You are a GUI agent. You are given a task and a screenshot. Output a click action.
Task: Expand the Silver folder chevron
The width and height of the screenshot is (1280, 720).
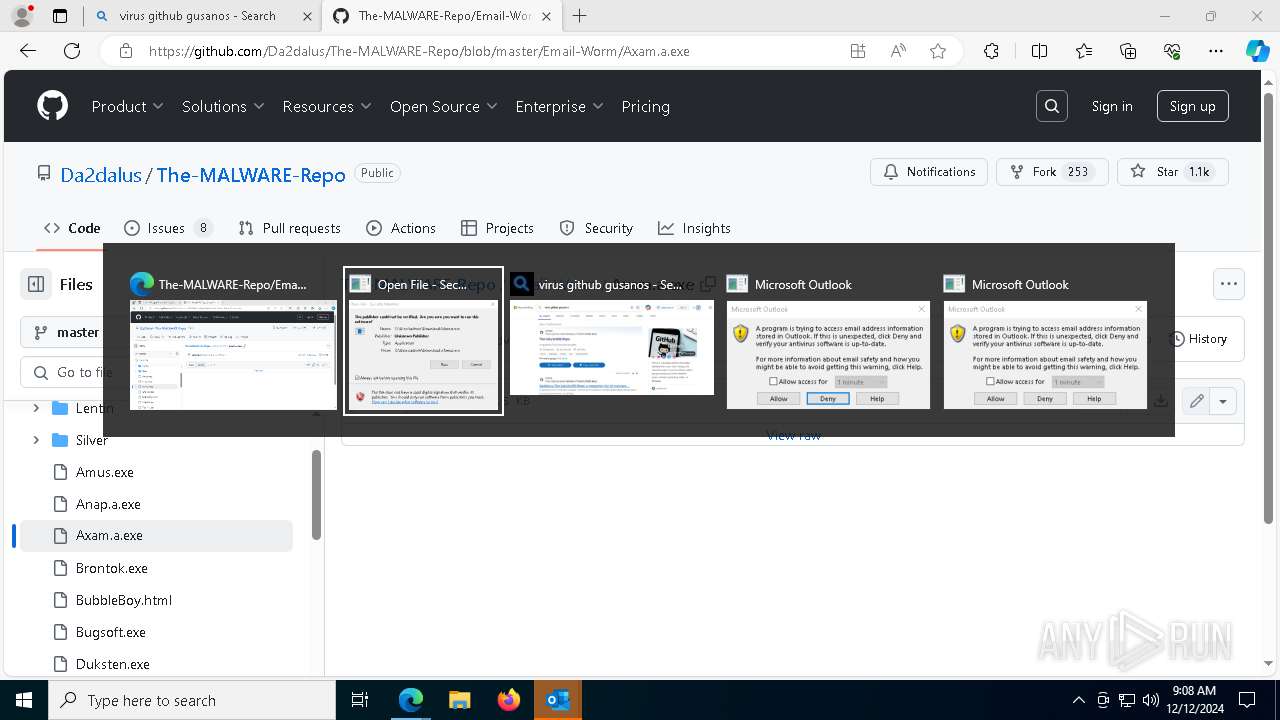(x=36, y=440)
